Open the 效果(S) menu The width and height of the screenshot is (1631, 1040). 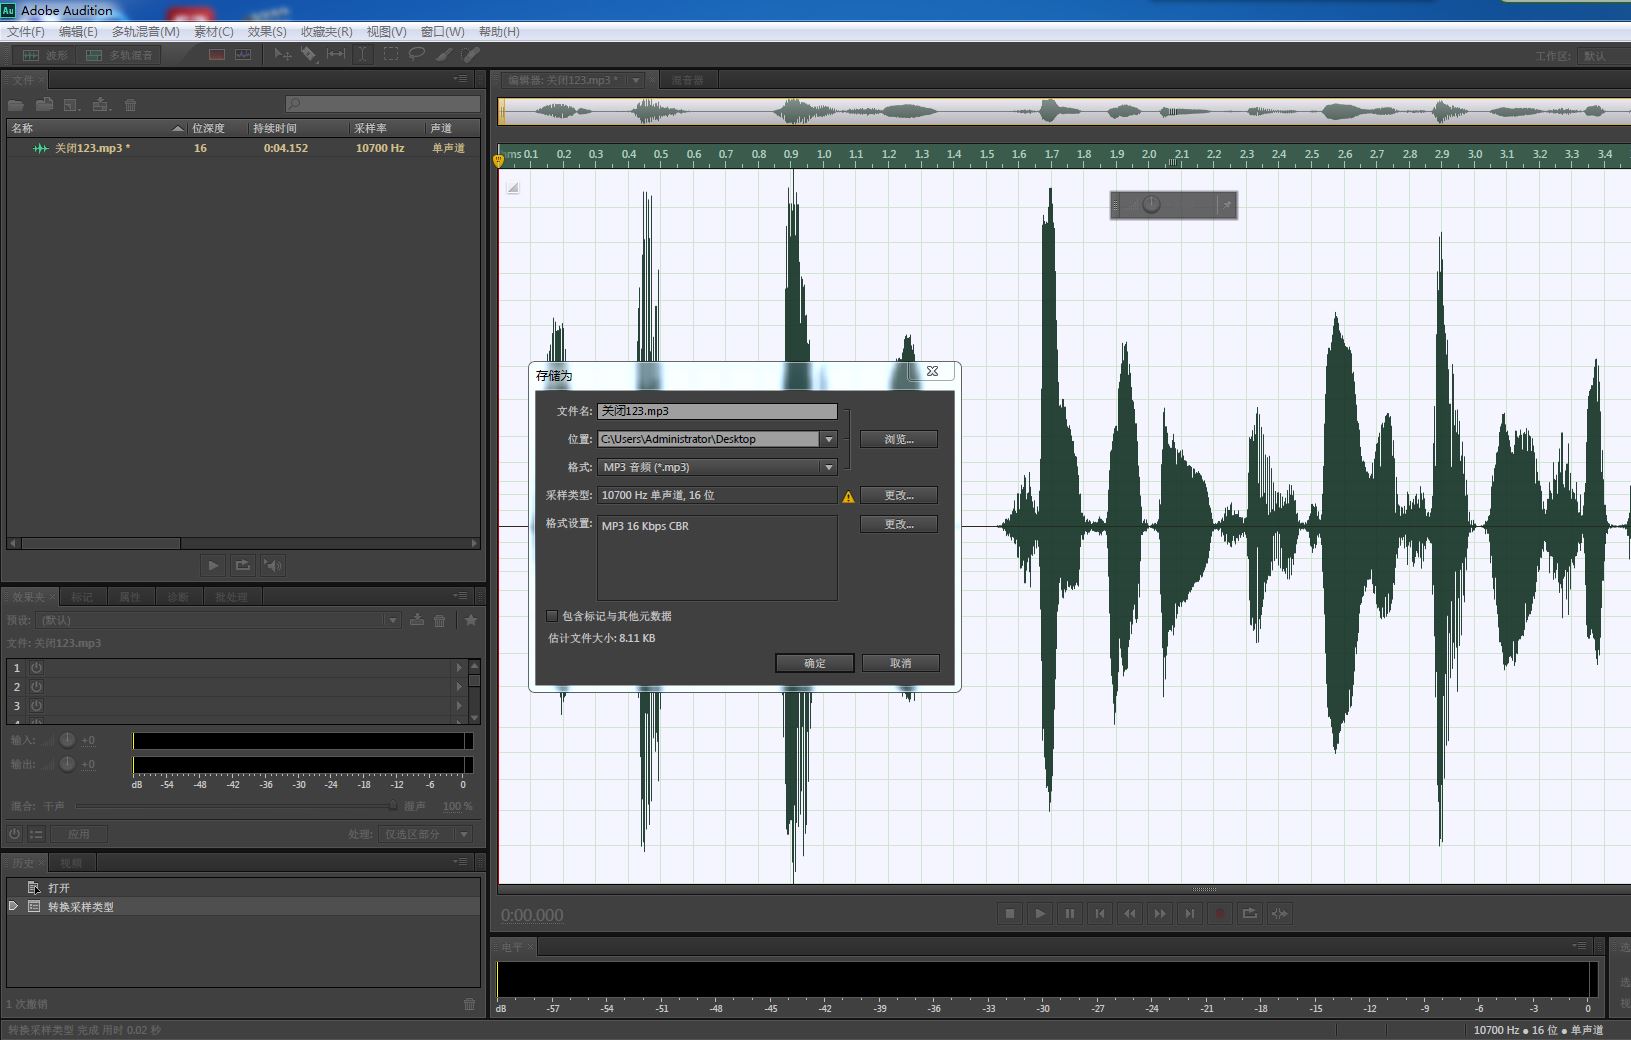(x=267, y=32)
